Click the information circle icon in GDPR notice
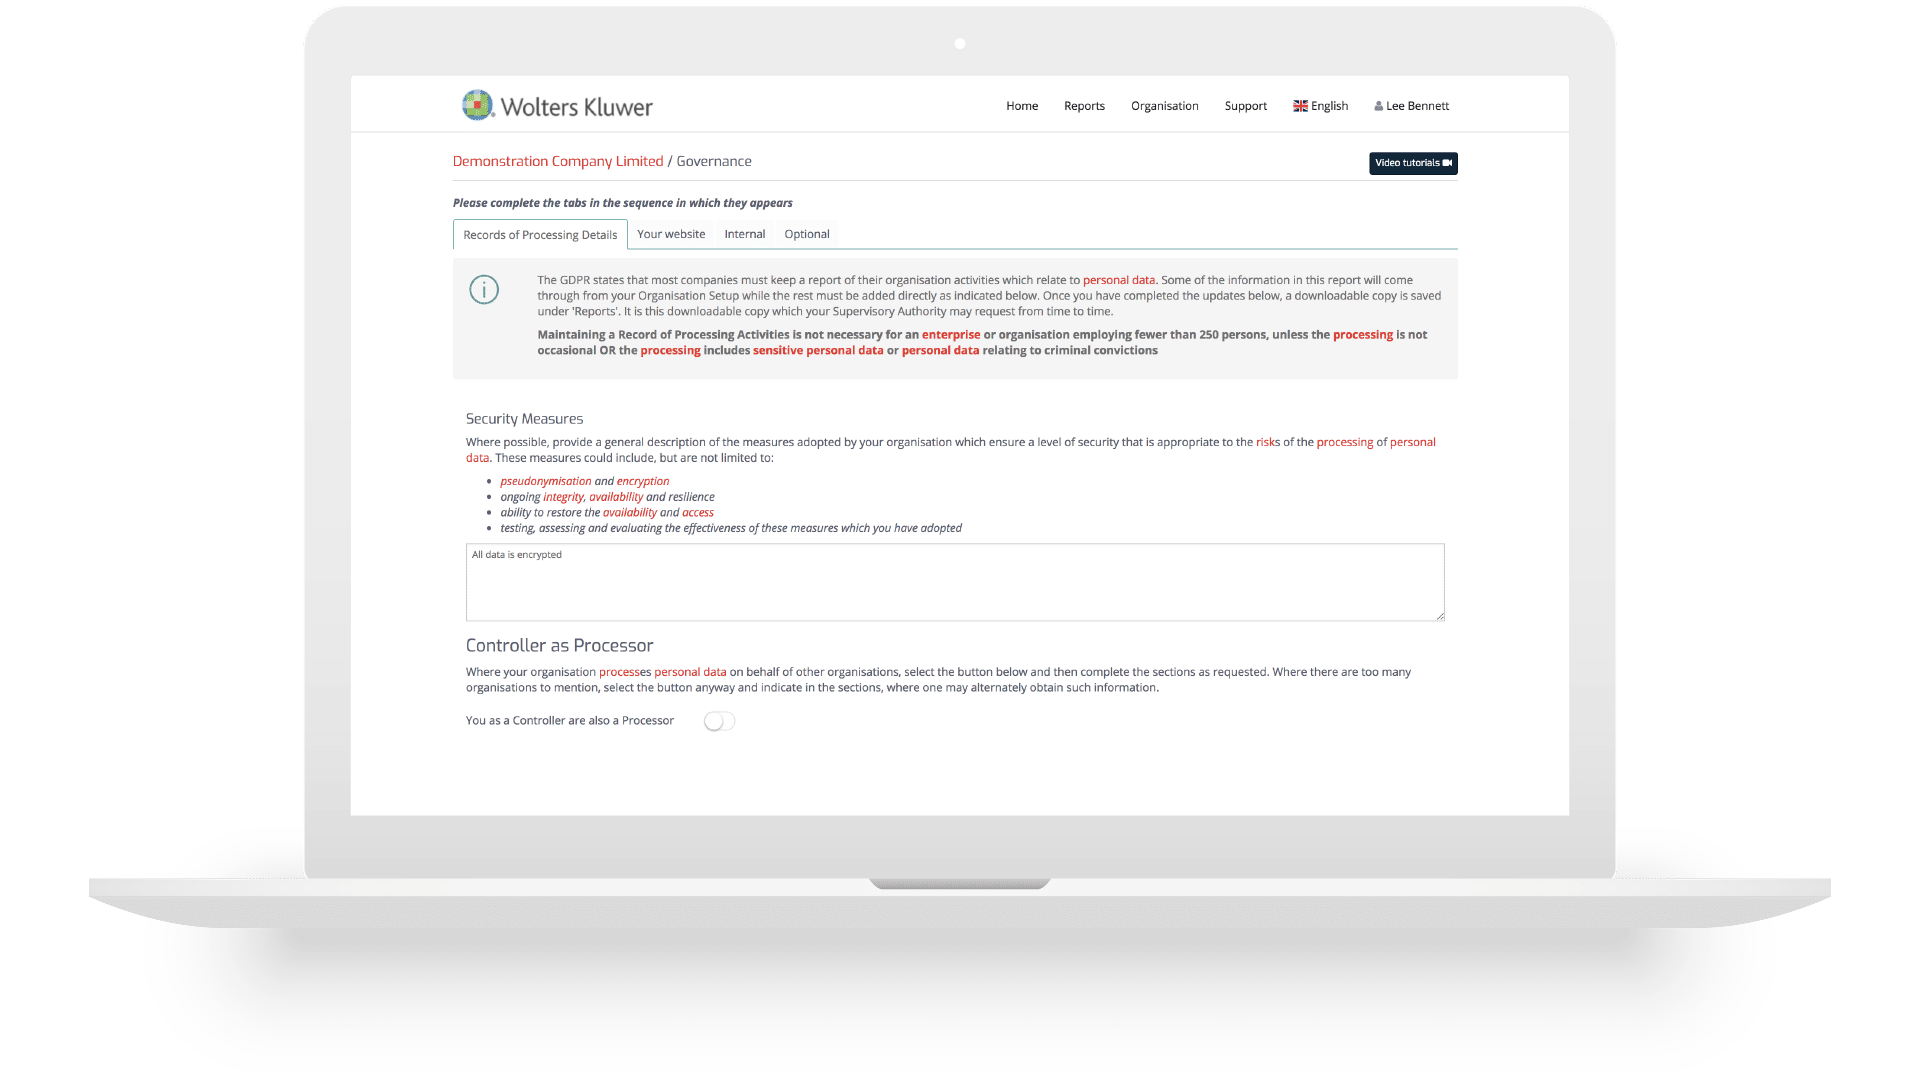The image size is (1920, 1081). [x=483, y=289]
